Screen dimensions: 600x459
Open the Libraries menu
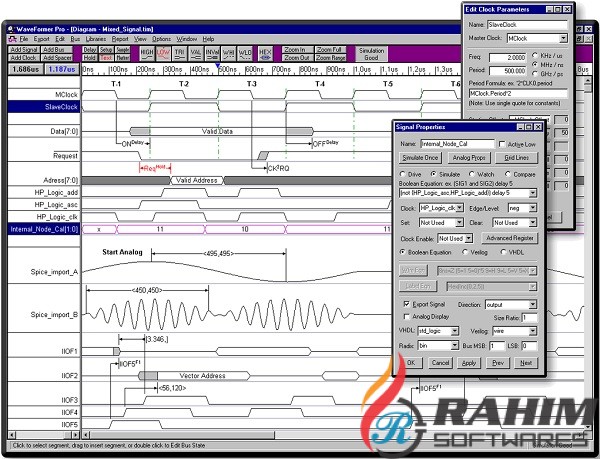coord(96,39)
